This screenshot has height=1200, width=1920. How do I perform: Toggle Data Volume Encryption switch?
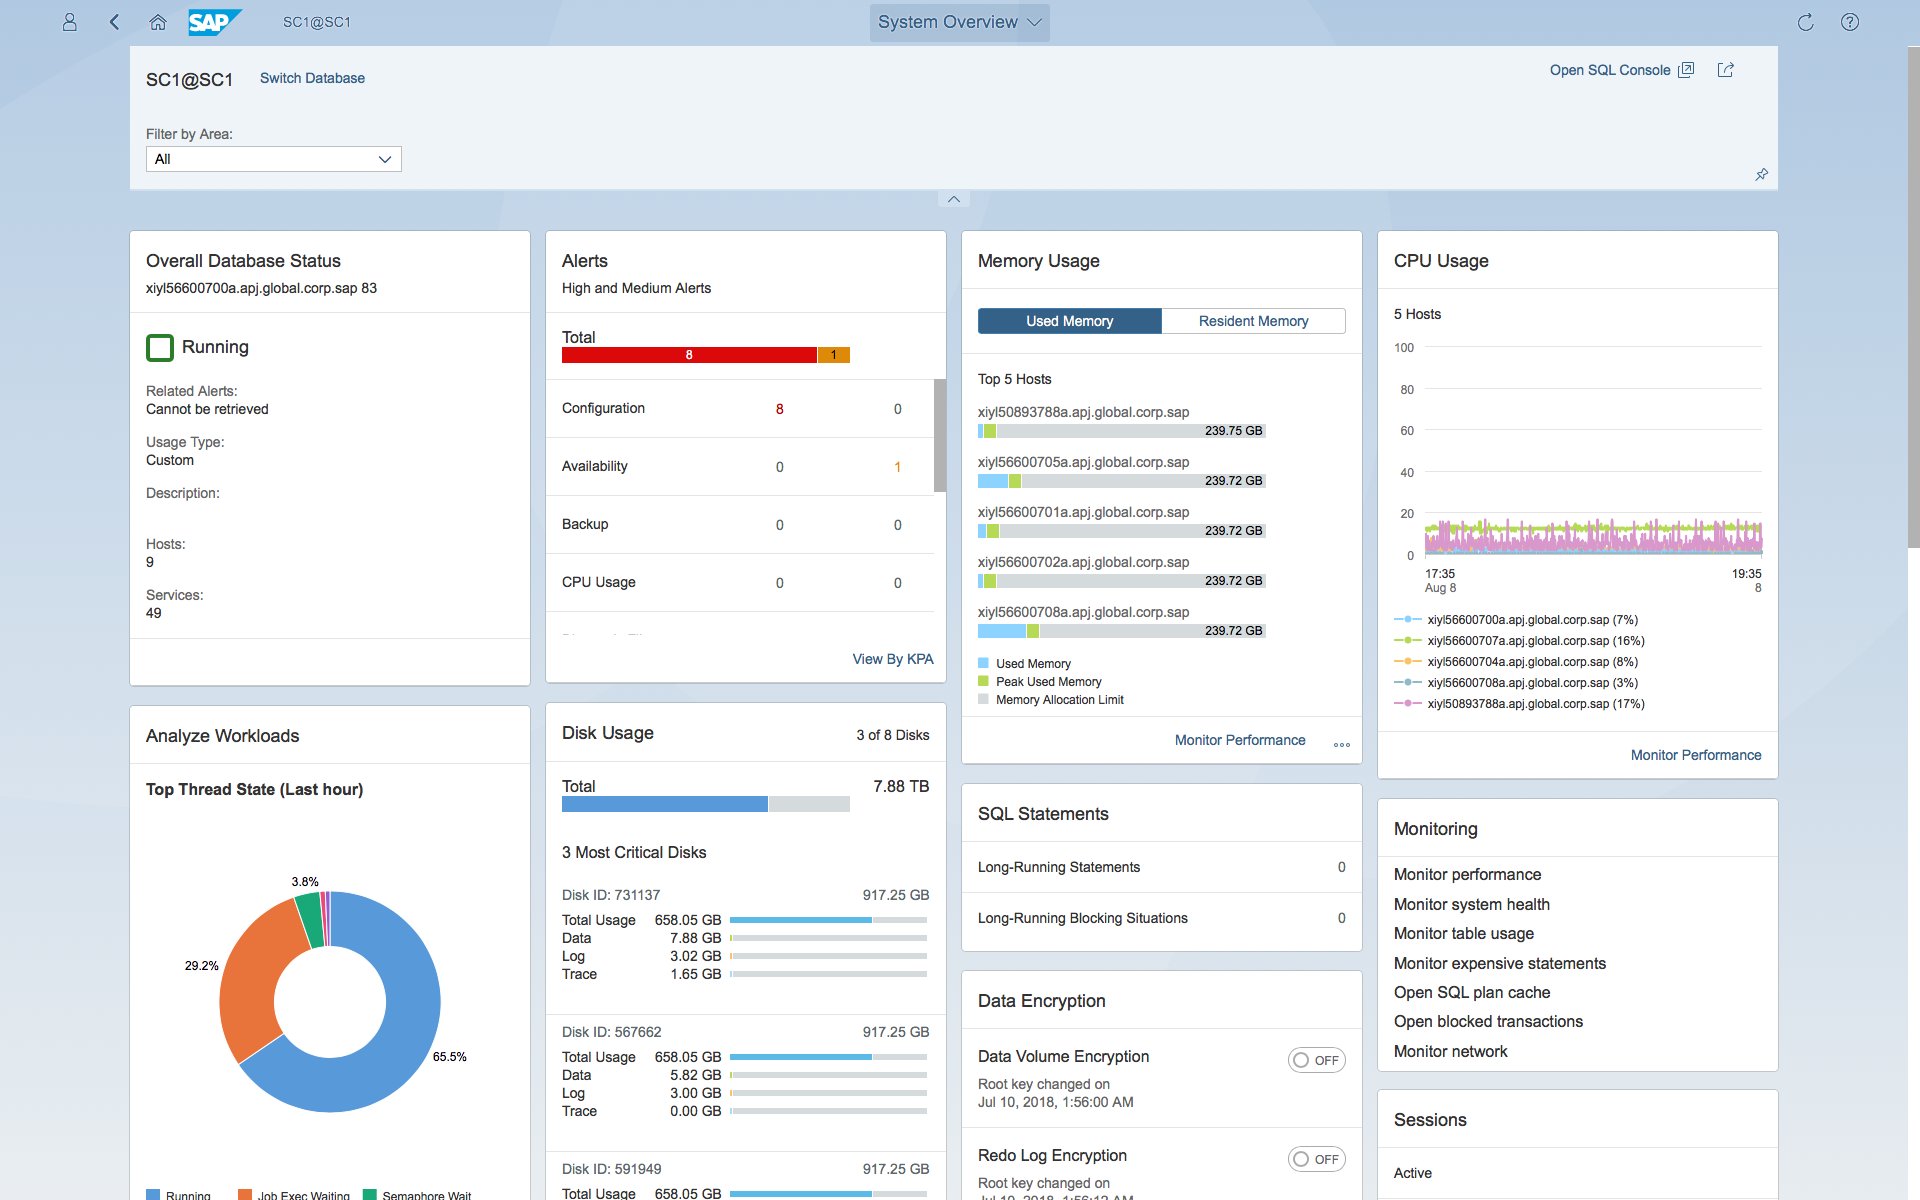pyautogui.click(x=1316, y=1060)
